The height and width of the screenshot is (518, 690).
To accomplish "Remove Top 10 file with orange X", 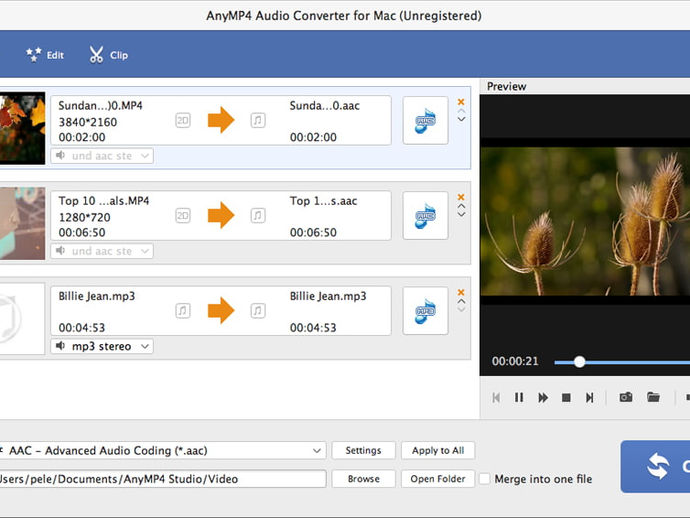I will 461,197.
